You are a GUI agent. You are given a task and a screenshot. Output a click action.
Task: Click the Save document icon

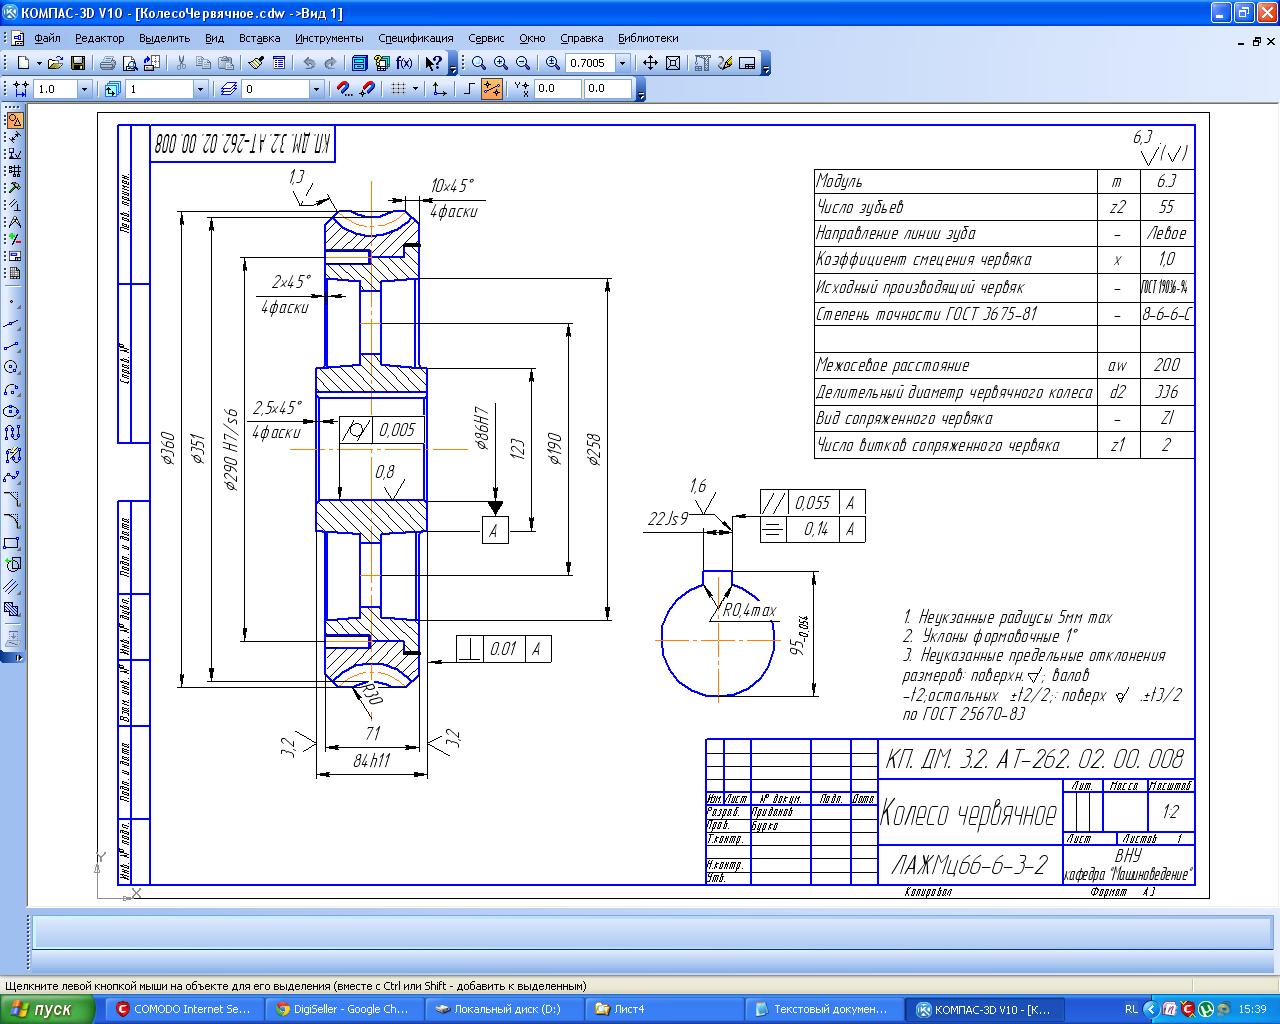coord(76,63)
